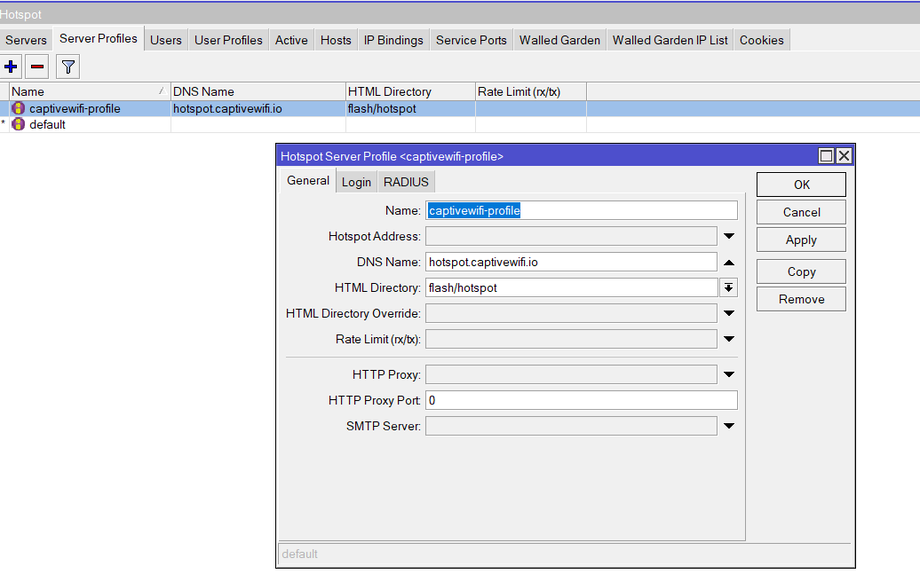This screenshot has width=920, height=574.
Task: Expand the HTTP Proxy field arrow
Action: [x=729, y=375]
